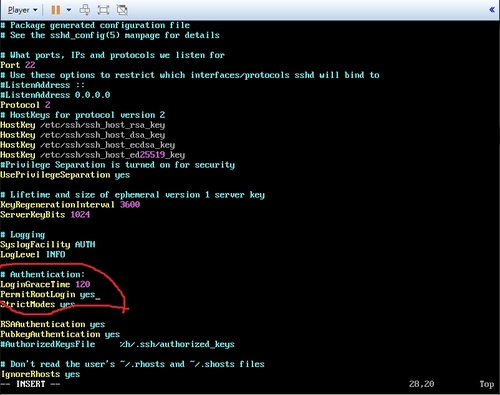Click 'IgnoreRhosts yes' line
500x395 pixels.
point(40,374)
